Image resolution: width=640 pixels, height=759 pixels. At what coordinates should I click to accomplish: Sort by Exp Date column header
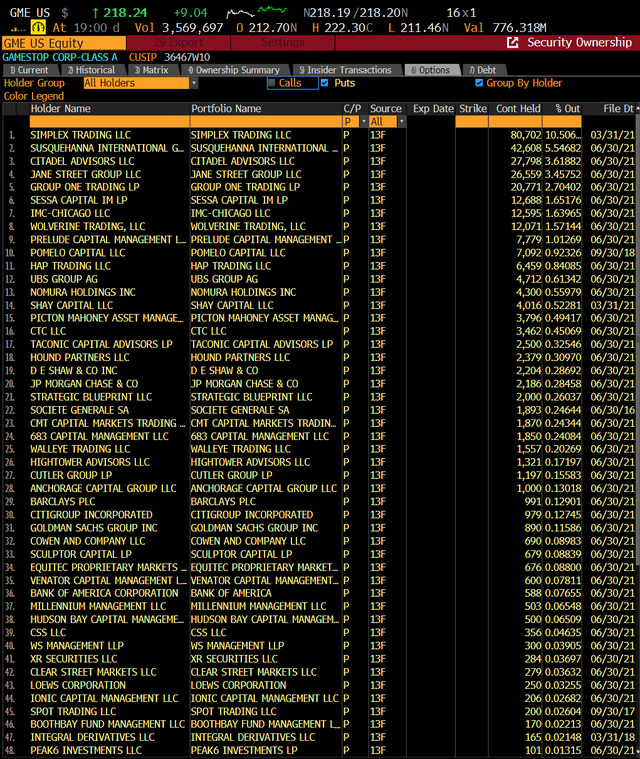[433, 108]
